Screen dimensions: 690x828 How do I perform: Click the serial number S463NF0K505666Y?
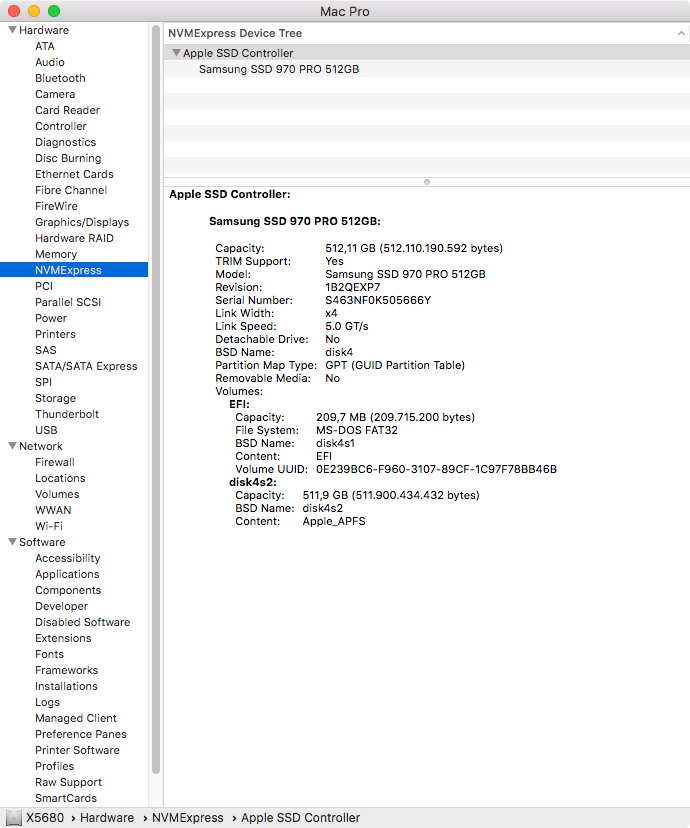[x=378, y=300]
